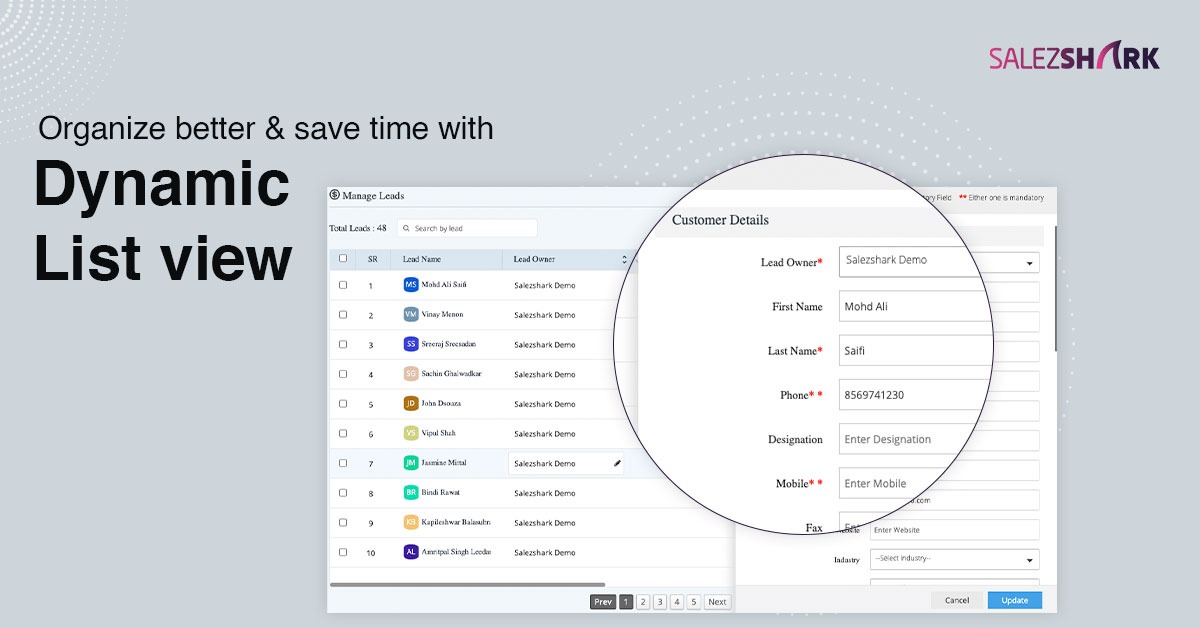Click the Cancel button

[957, 600]
